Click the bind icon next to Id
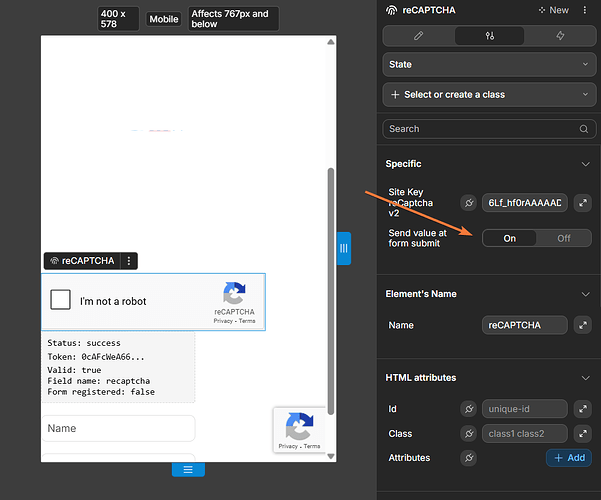Screen dimensions: 601x500 coord(469,409)
